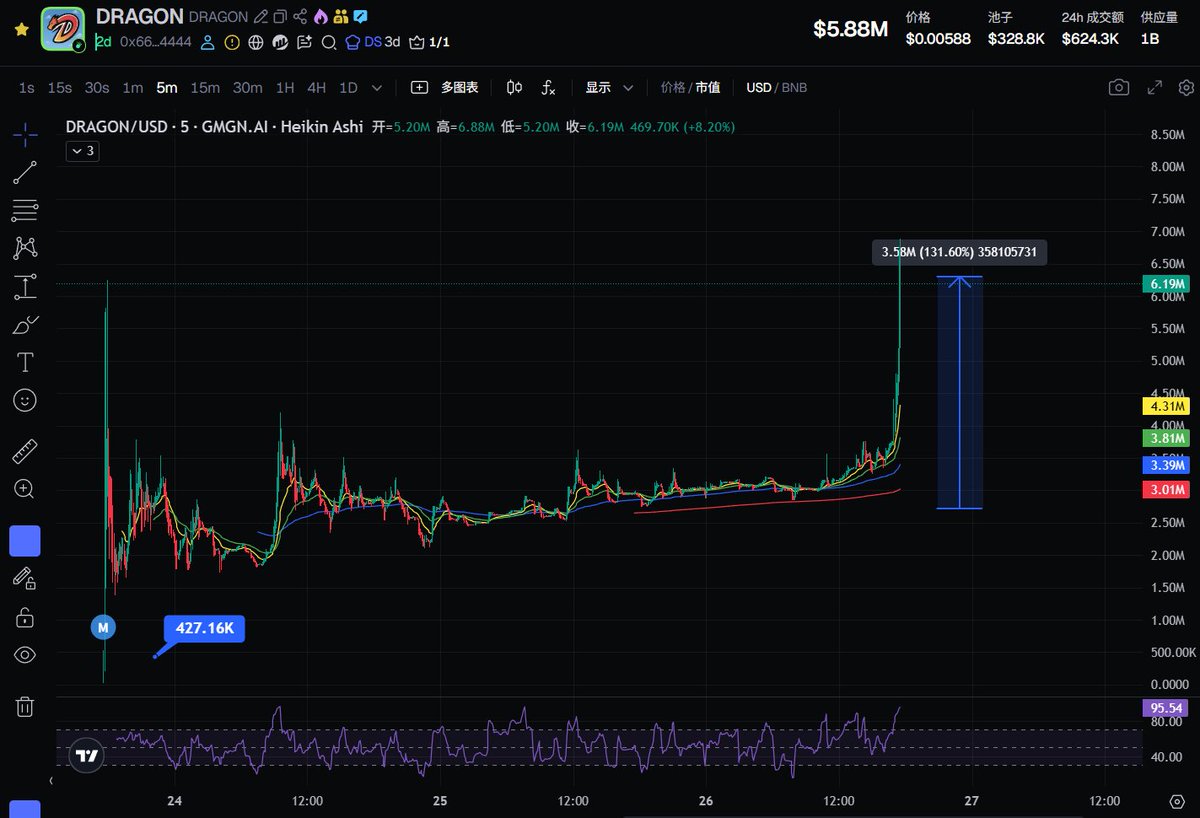Click the 6.19M current price label

point(1164,284)
